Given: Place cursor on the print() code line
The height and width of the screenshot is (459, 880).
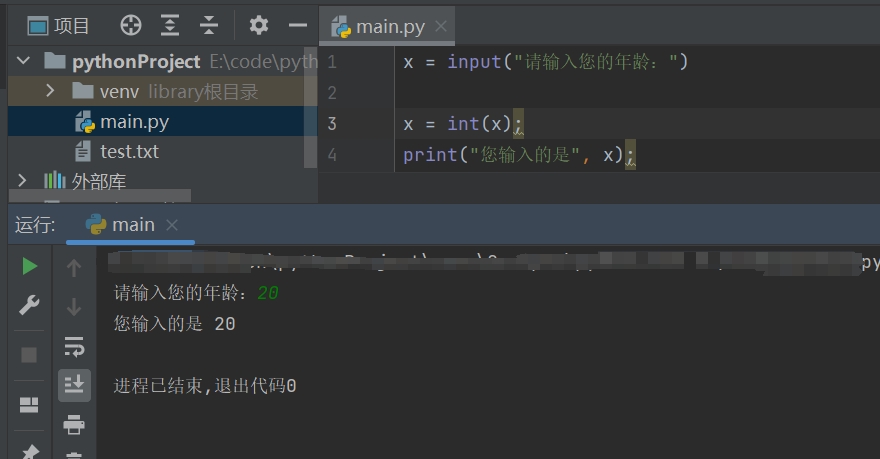Looking at the screenshot, I should point(519,154).
